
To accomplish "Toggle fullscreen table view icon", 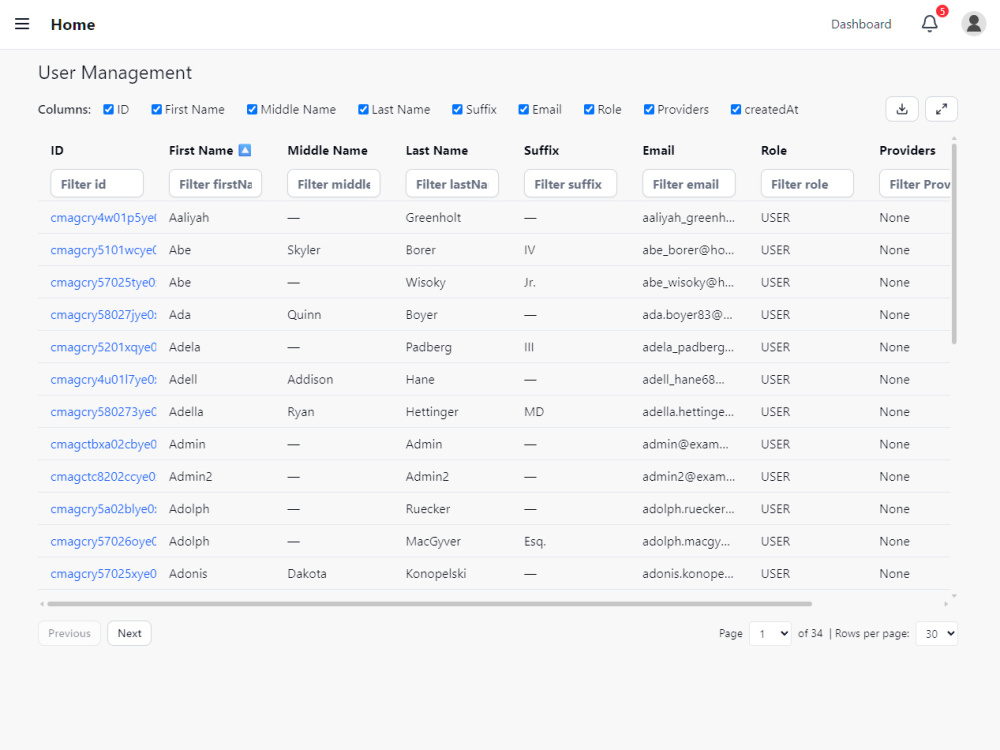I will pyautogui.click(x=941, y=109).
